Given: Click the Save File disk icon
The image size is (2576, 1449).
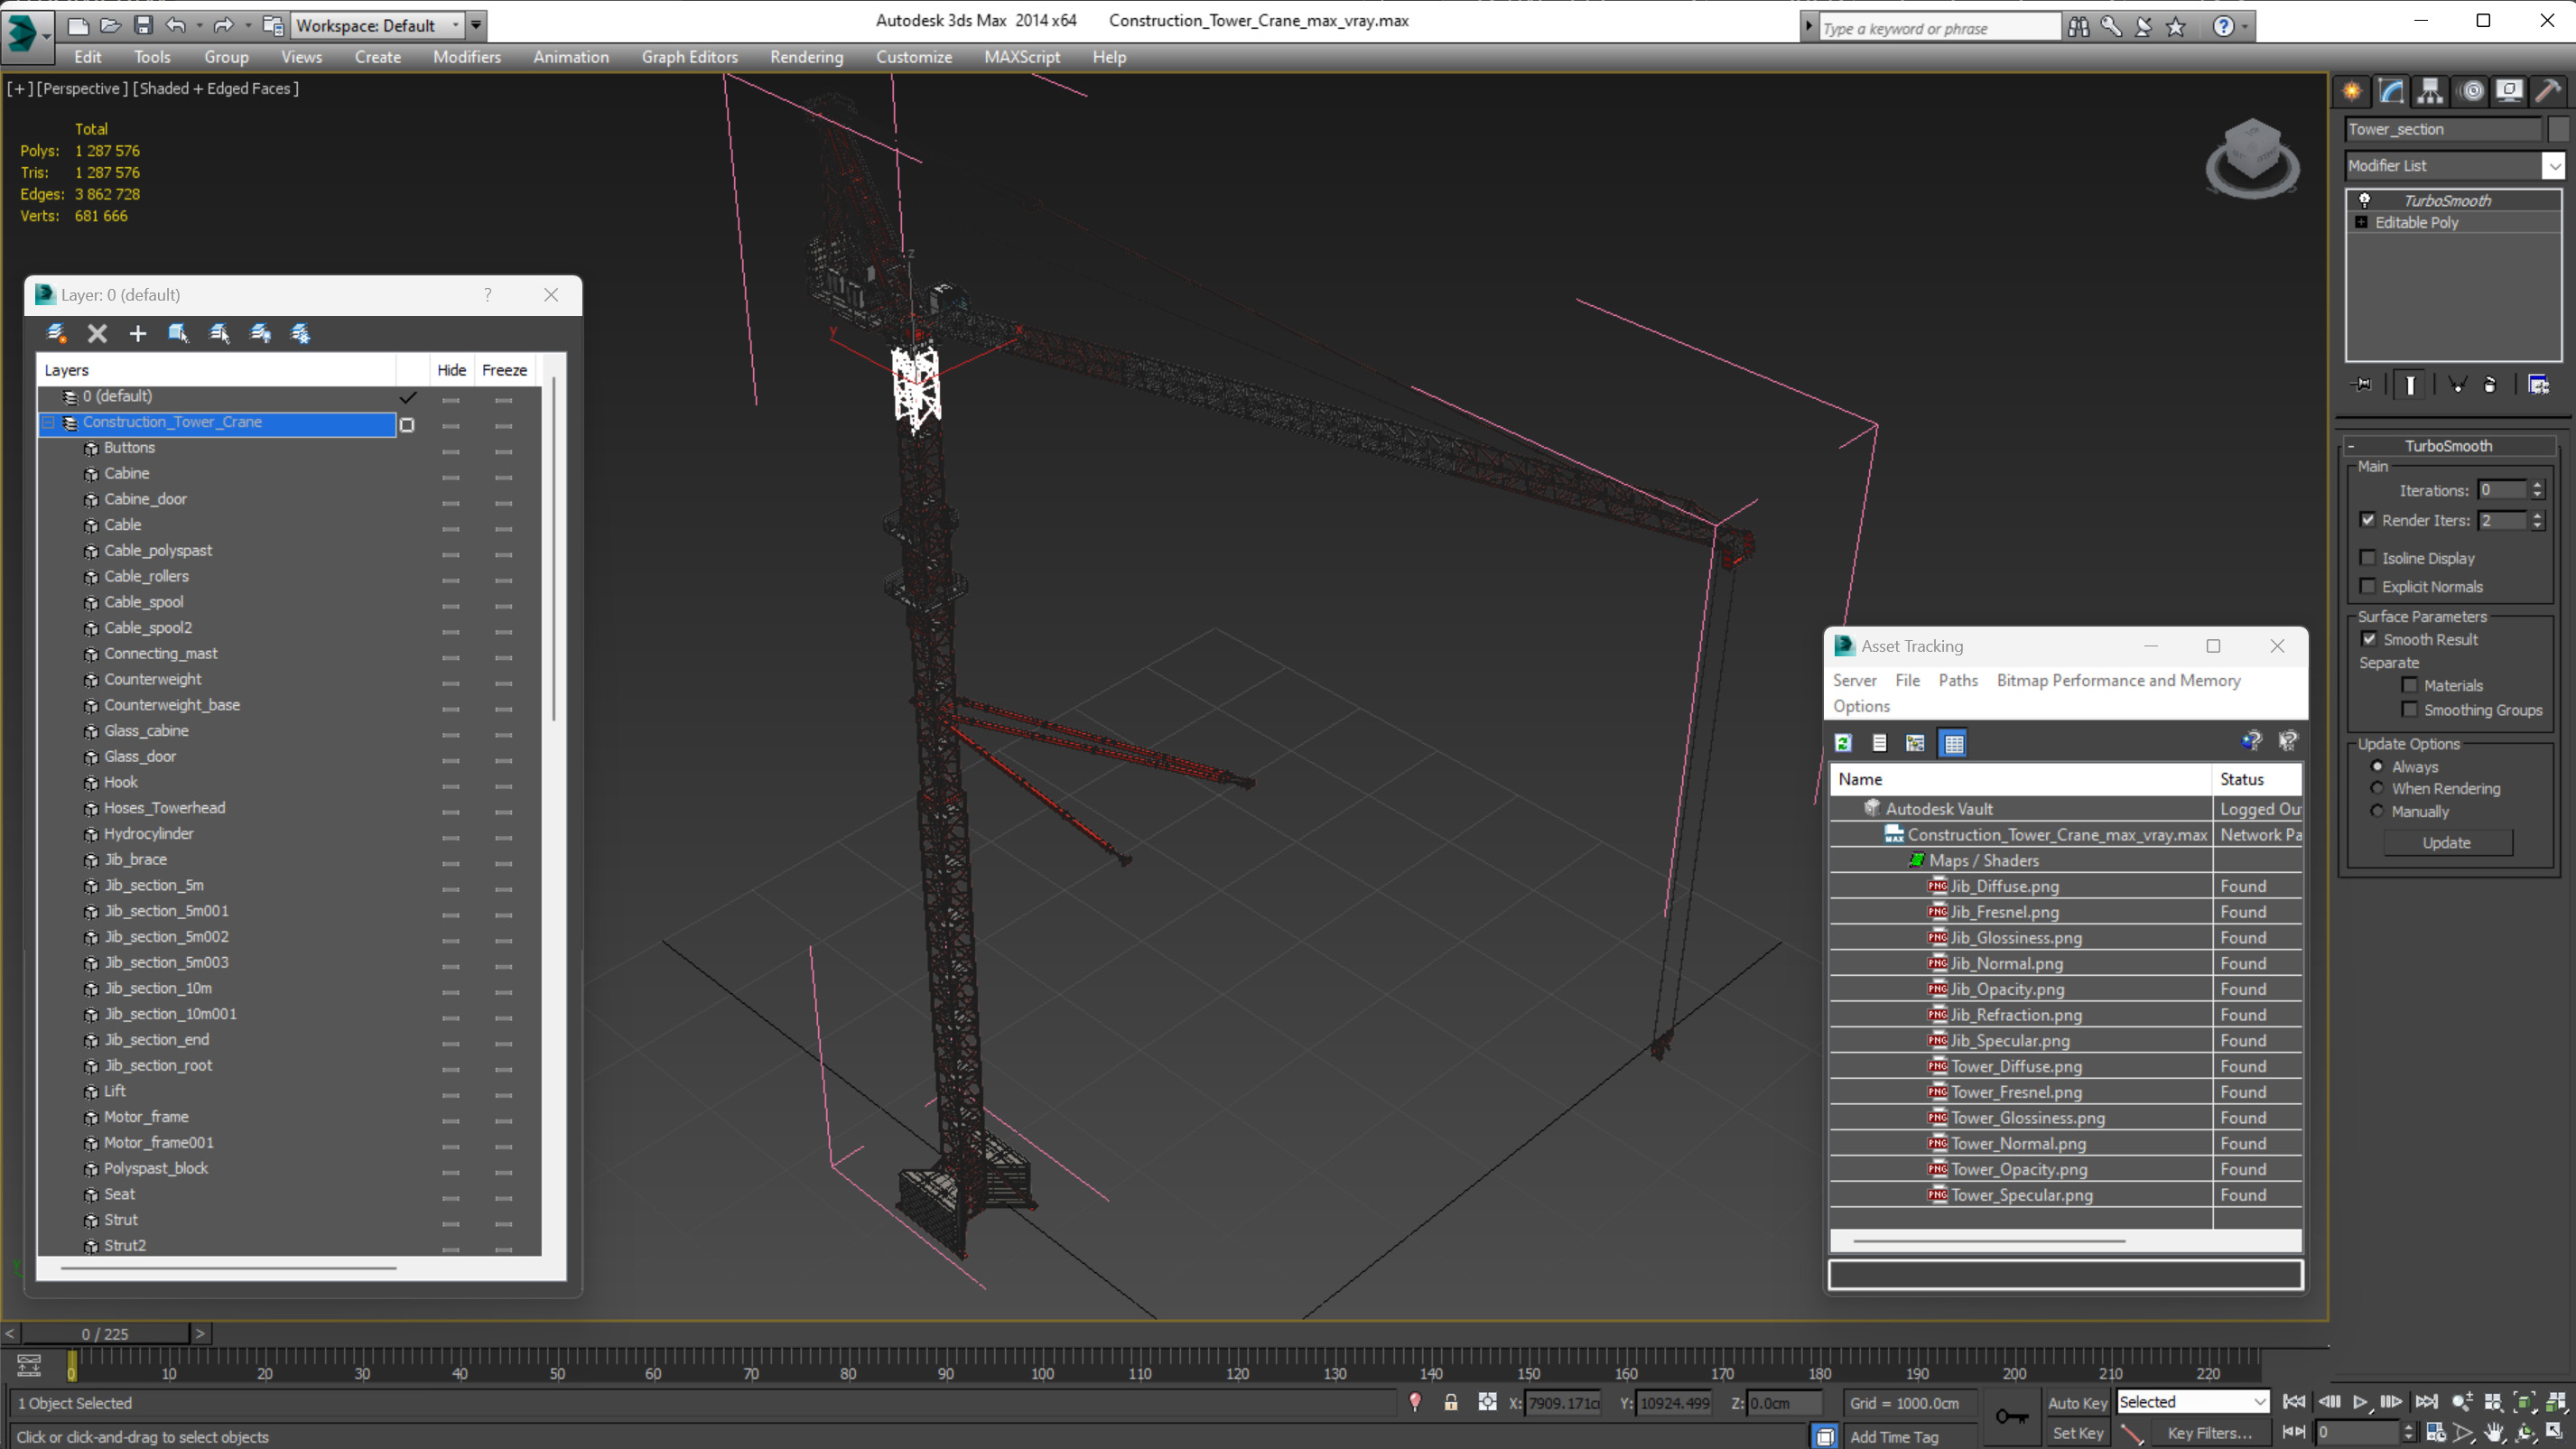Looking at the screenshot, I should (143, 26).
